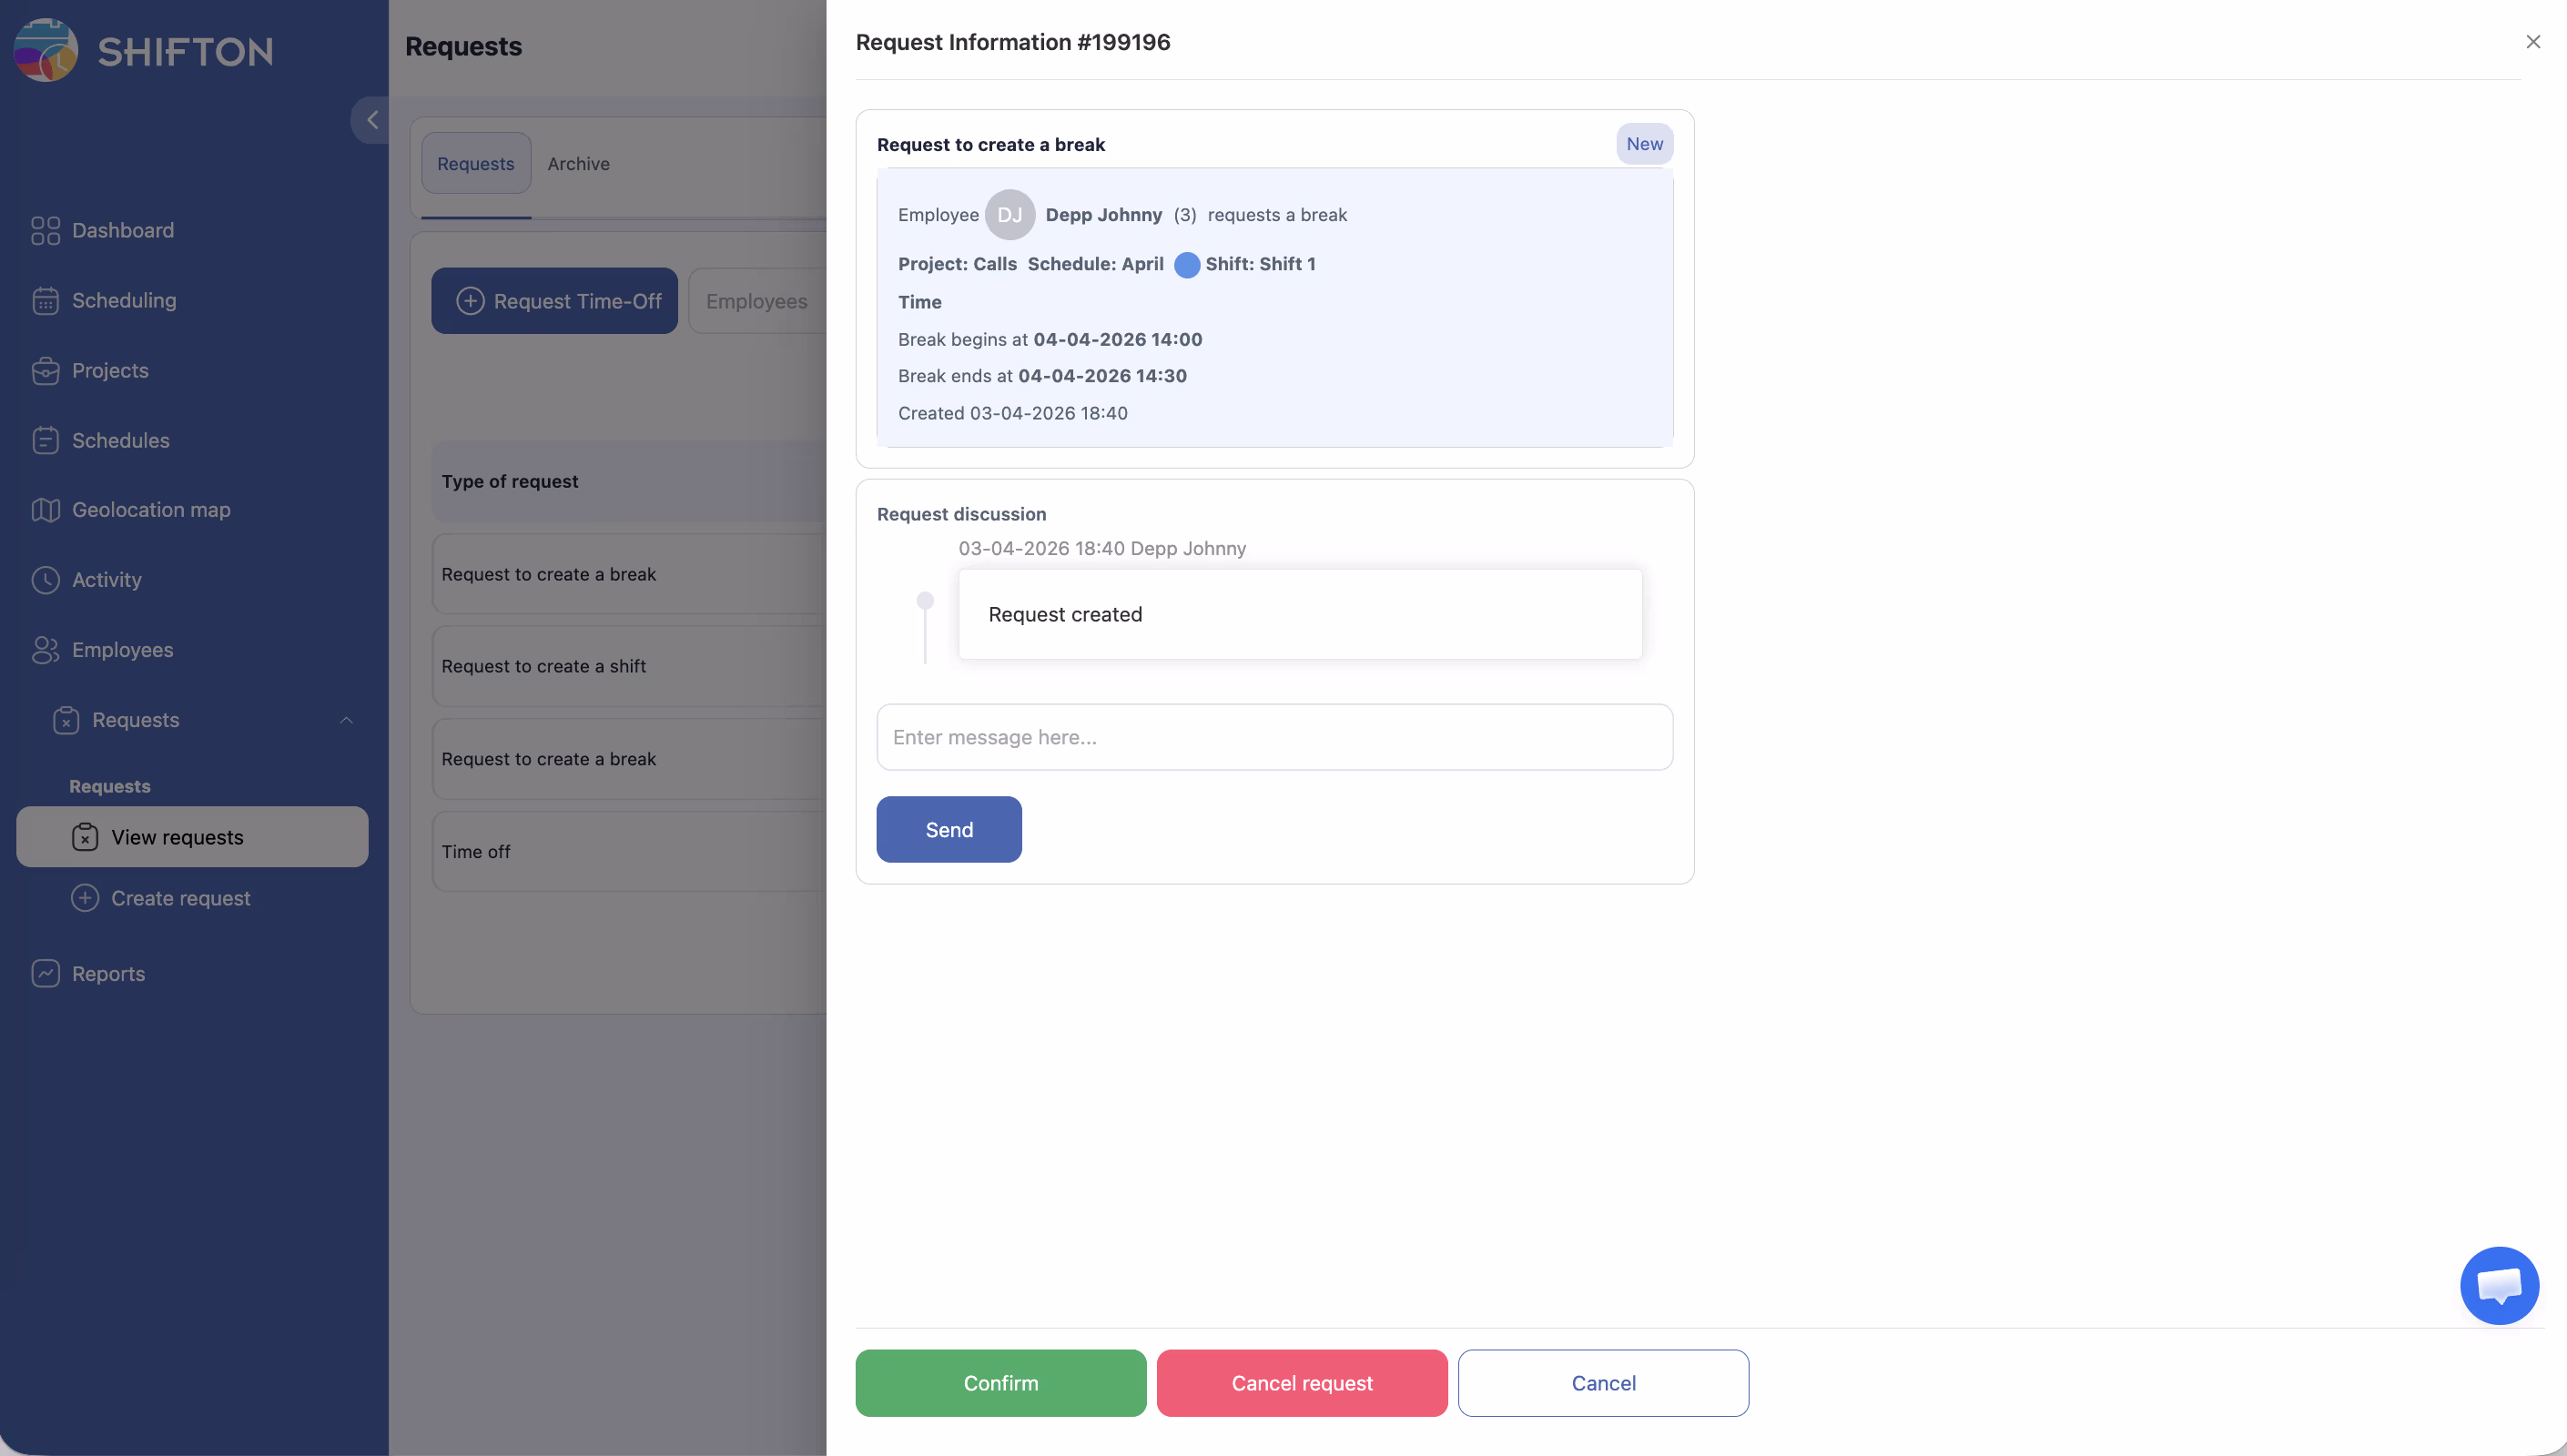Click the blue Shift 1 color dot
The width and height of the screenshot is (2567, 1456).
tap(1186, 265)
